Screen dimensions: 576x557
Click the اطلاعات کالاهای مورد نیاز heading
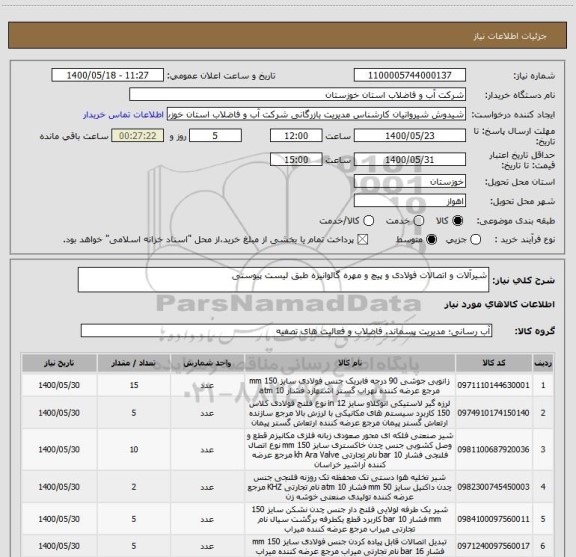(500, 305)
